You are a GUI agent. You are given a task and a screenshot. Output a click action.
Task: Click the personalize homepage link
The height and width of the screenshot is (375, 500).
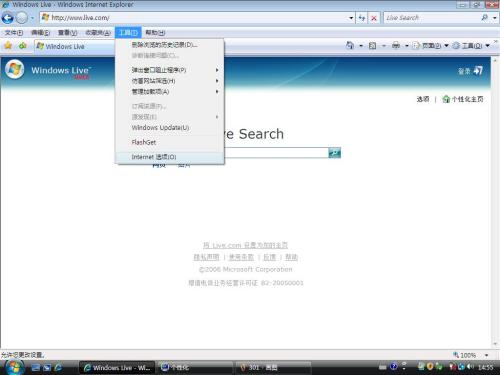(x=463, y=99)
